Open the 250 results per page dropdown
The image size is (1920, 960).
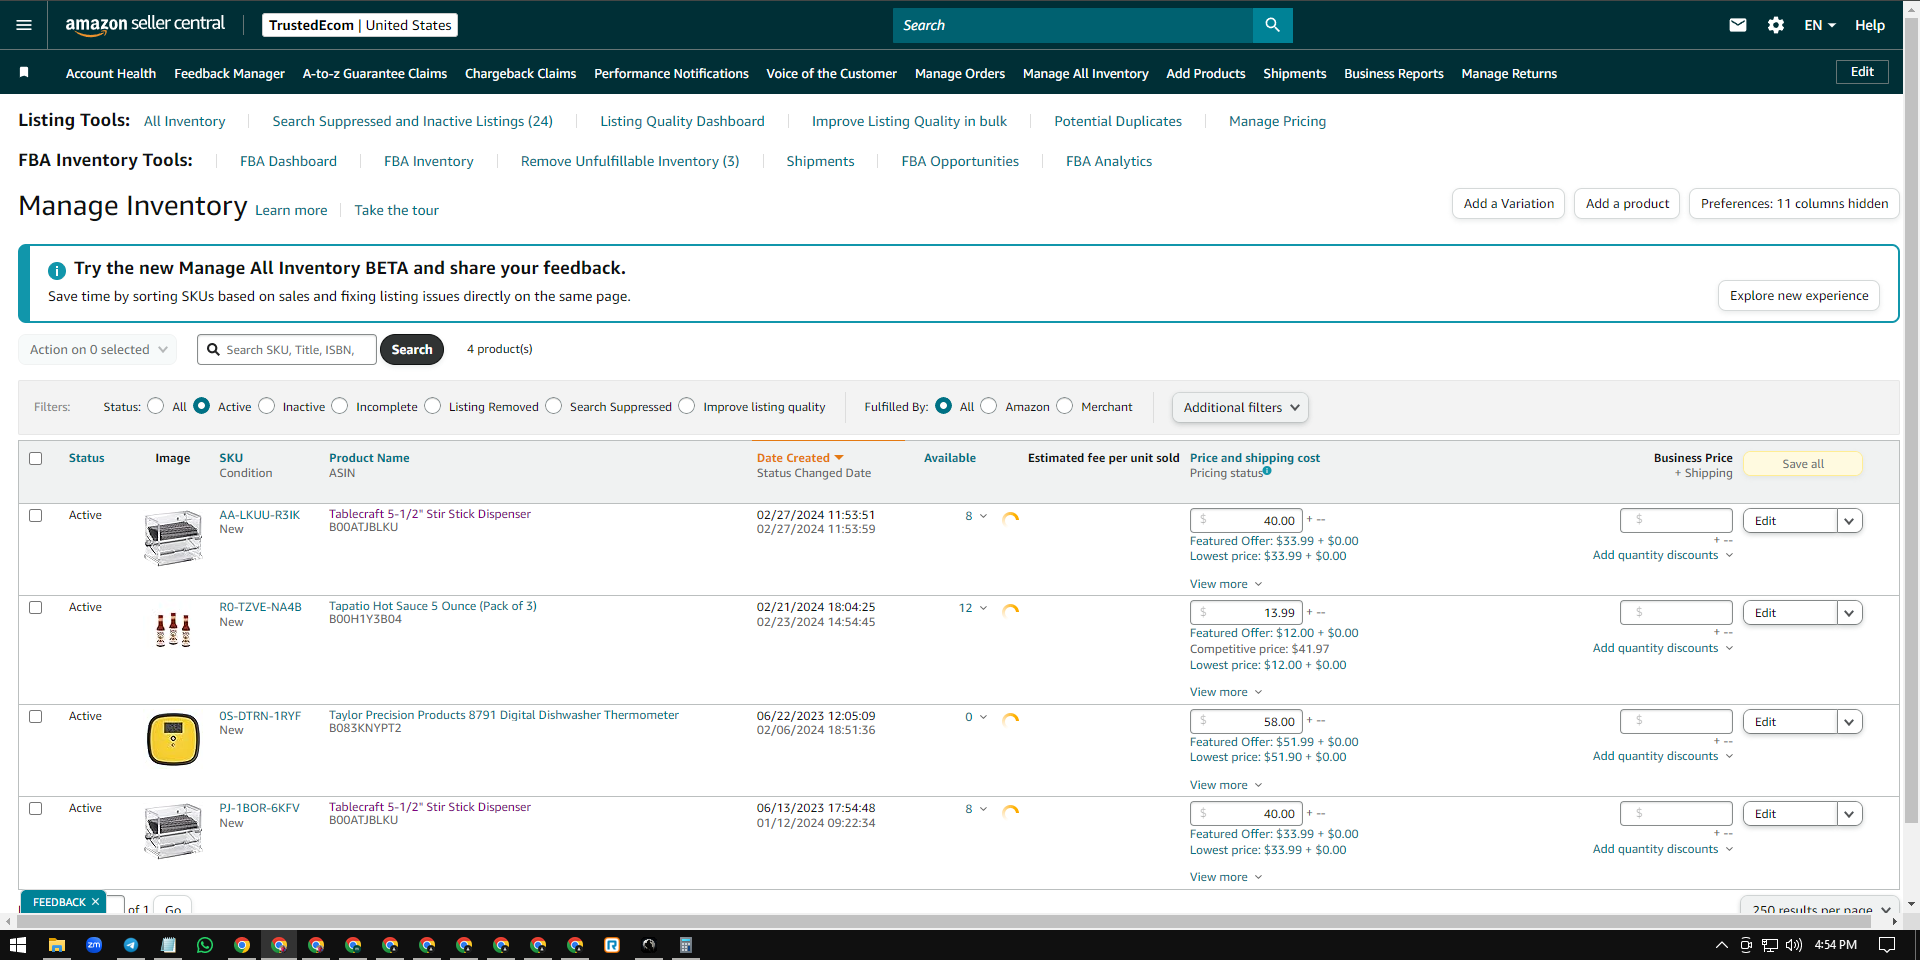click(x=1820, y=908)
